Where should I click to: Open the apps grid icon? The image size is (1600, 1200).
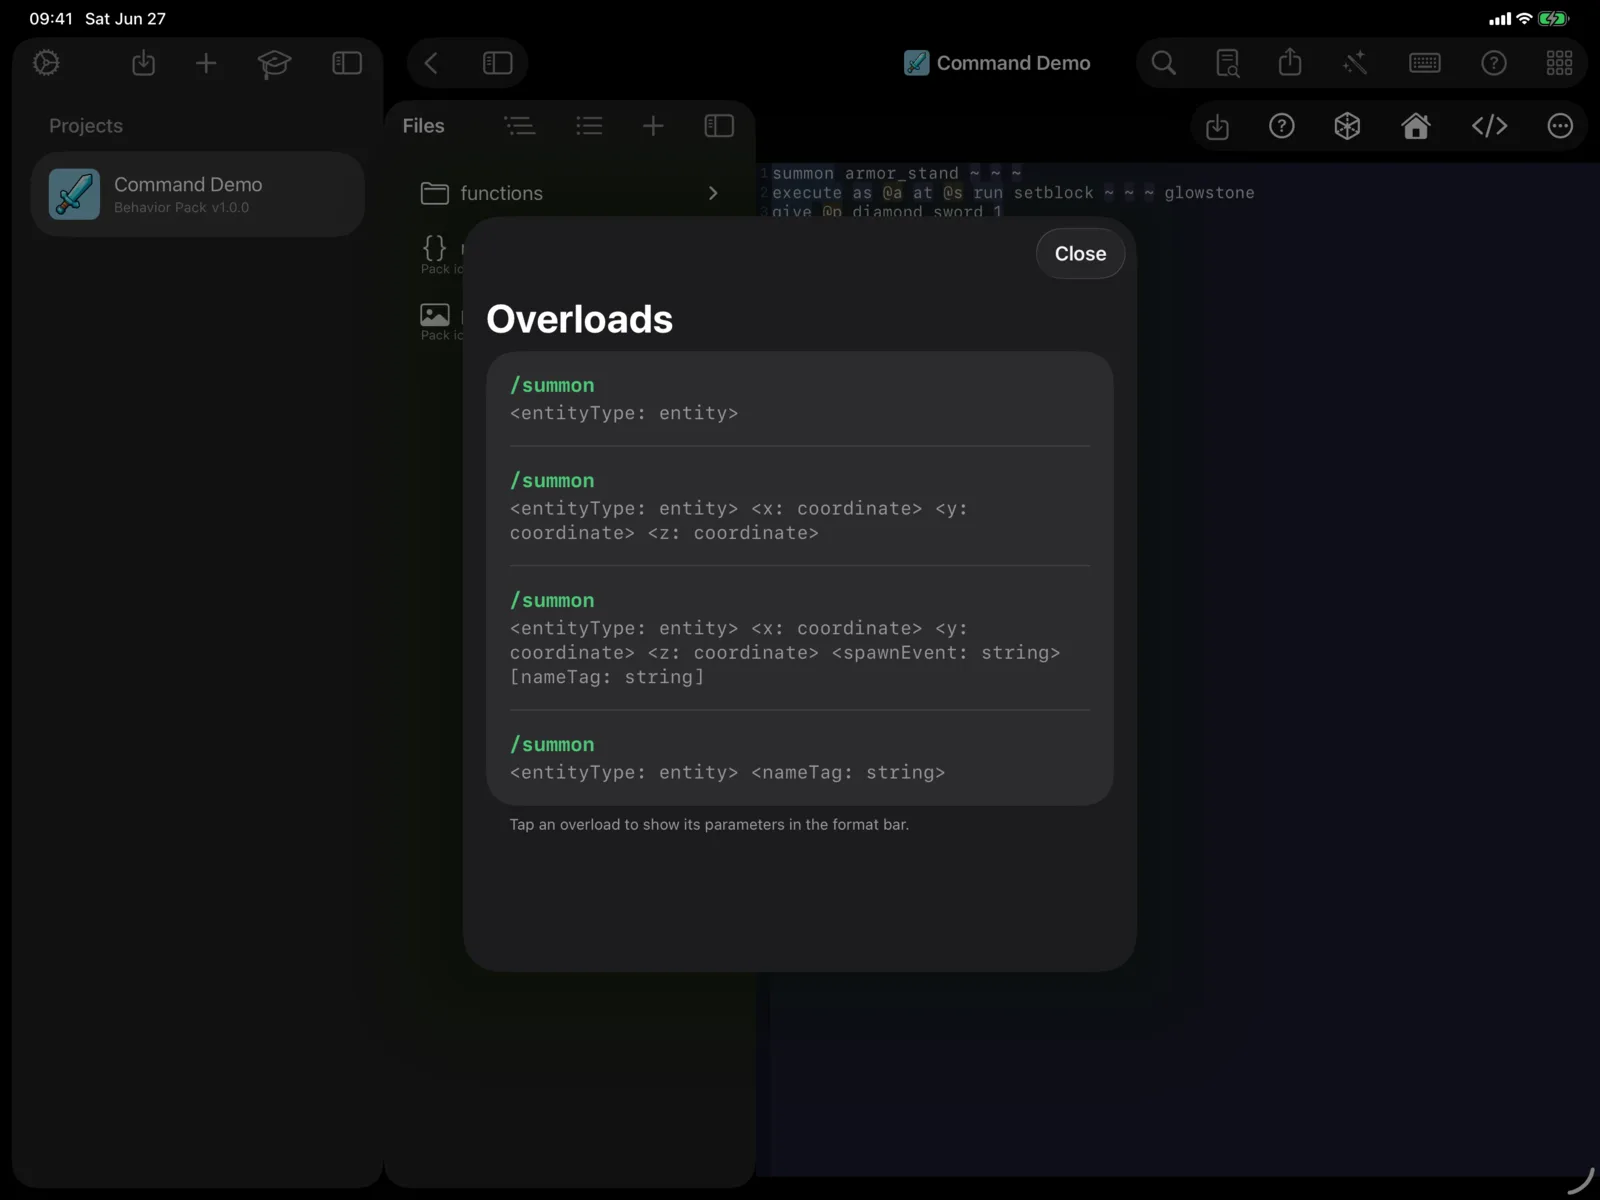(1559, 63)
